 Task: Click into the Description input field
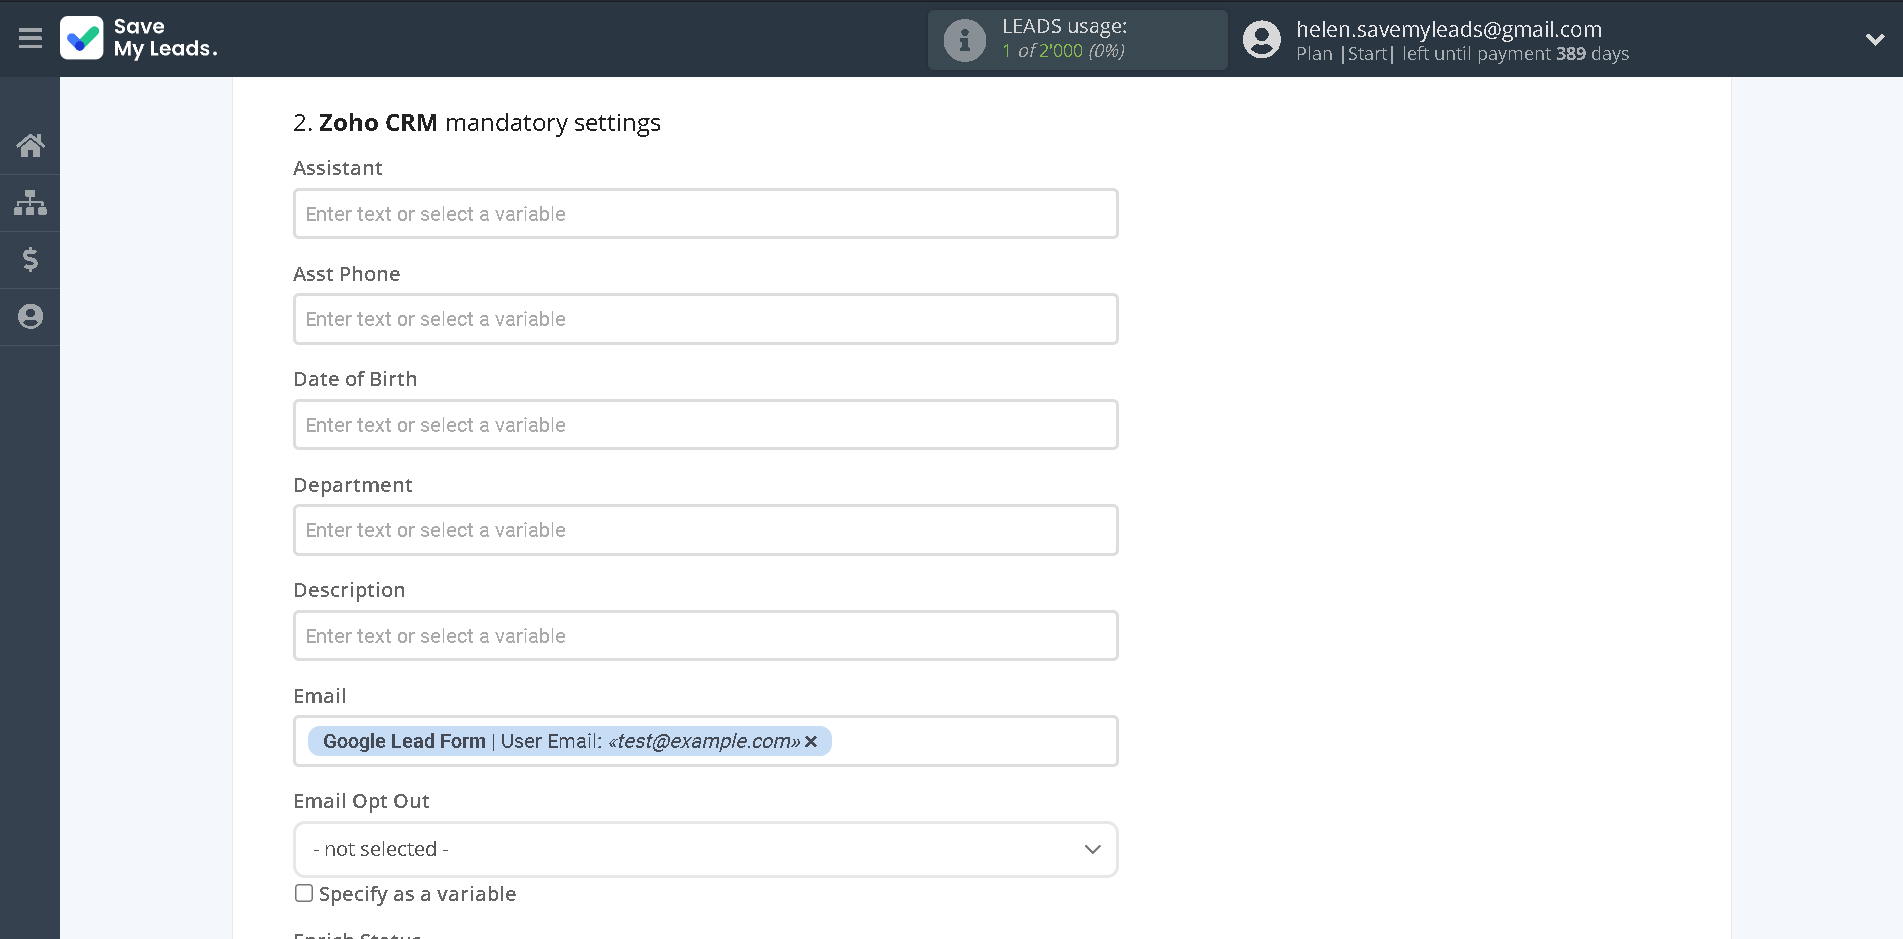click(705, 636)
